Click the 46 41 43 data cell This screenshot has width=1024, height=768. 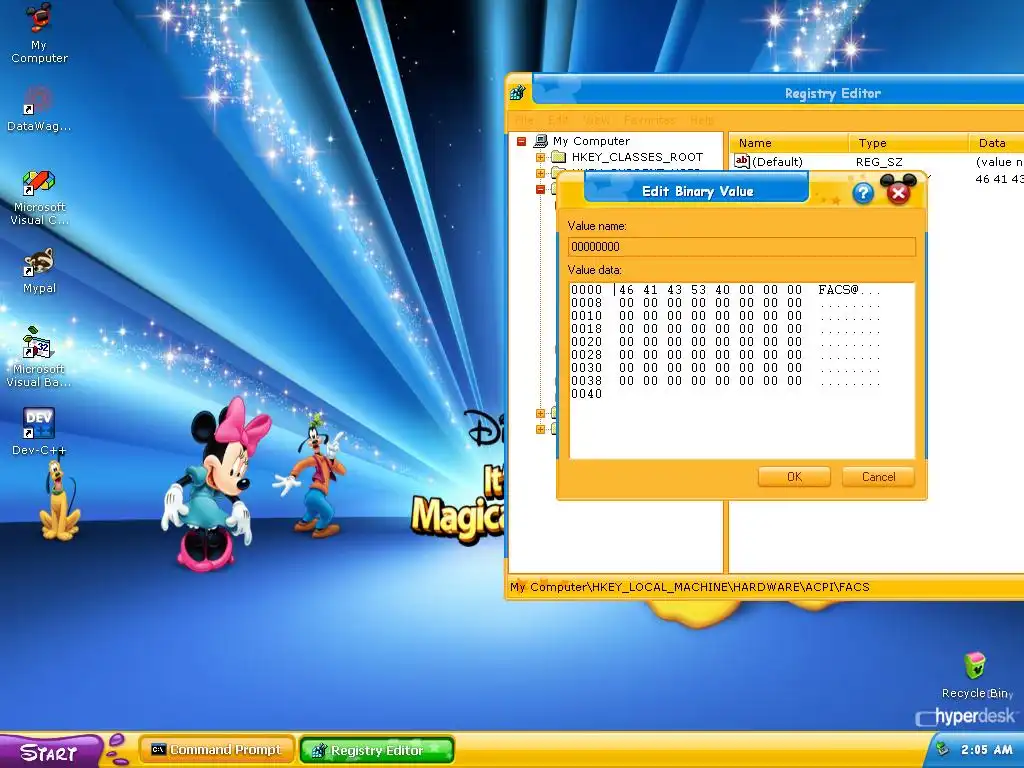click(x=999, y=179)
